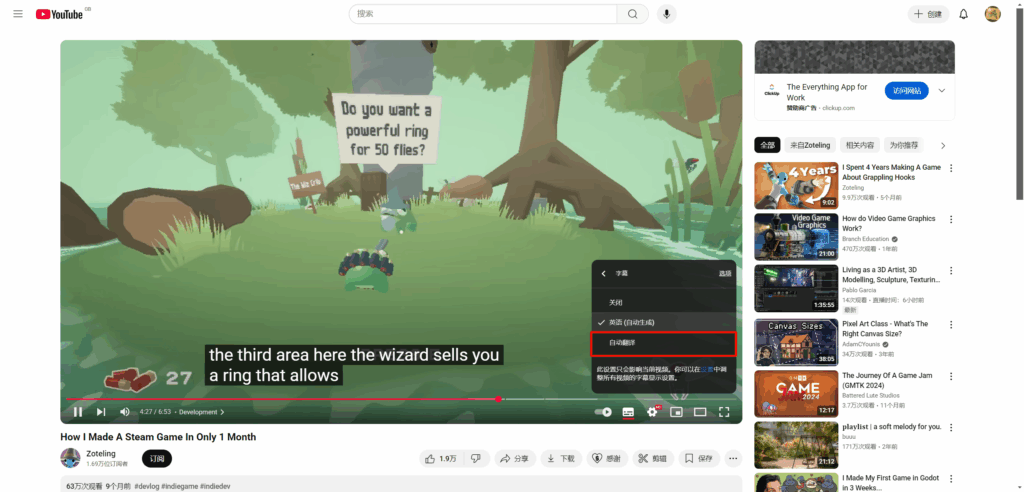Click the 设置 link in subtitles note

[x=706, y=369]
